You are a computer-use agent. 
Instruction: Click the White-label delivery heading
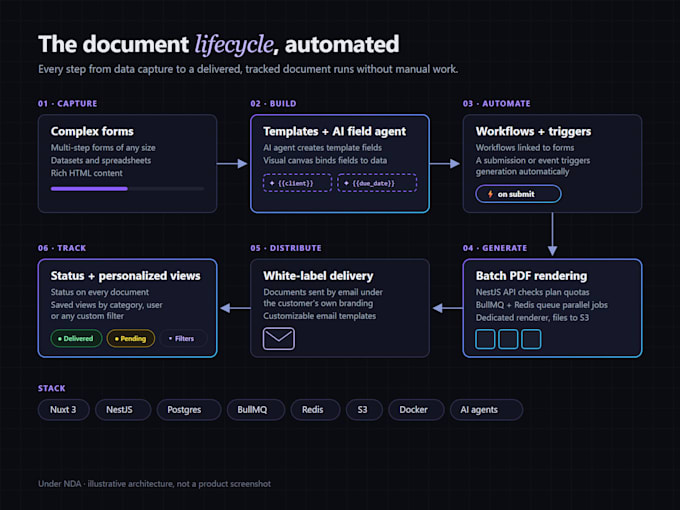click(x=318, y=276)
